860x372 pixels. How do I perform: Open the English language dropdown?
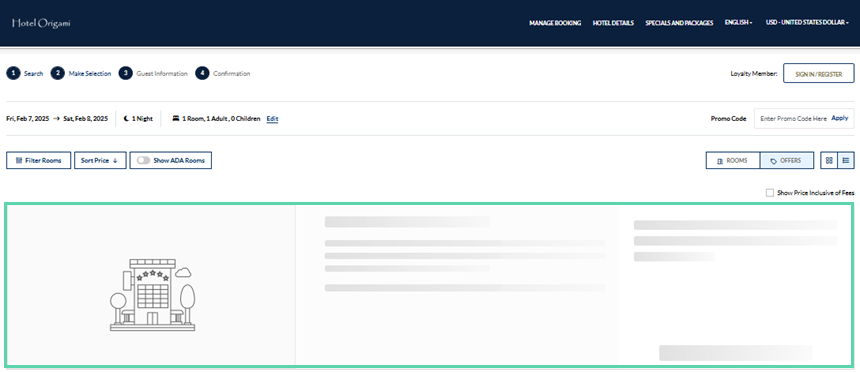(738, 23)
